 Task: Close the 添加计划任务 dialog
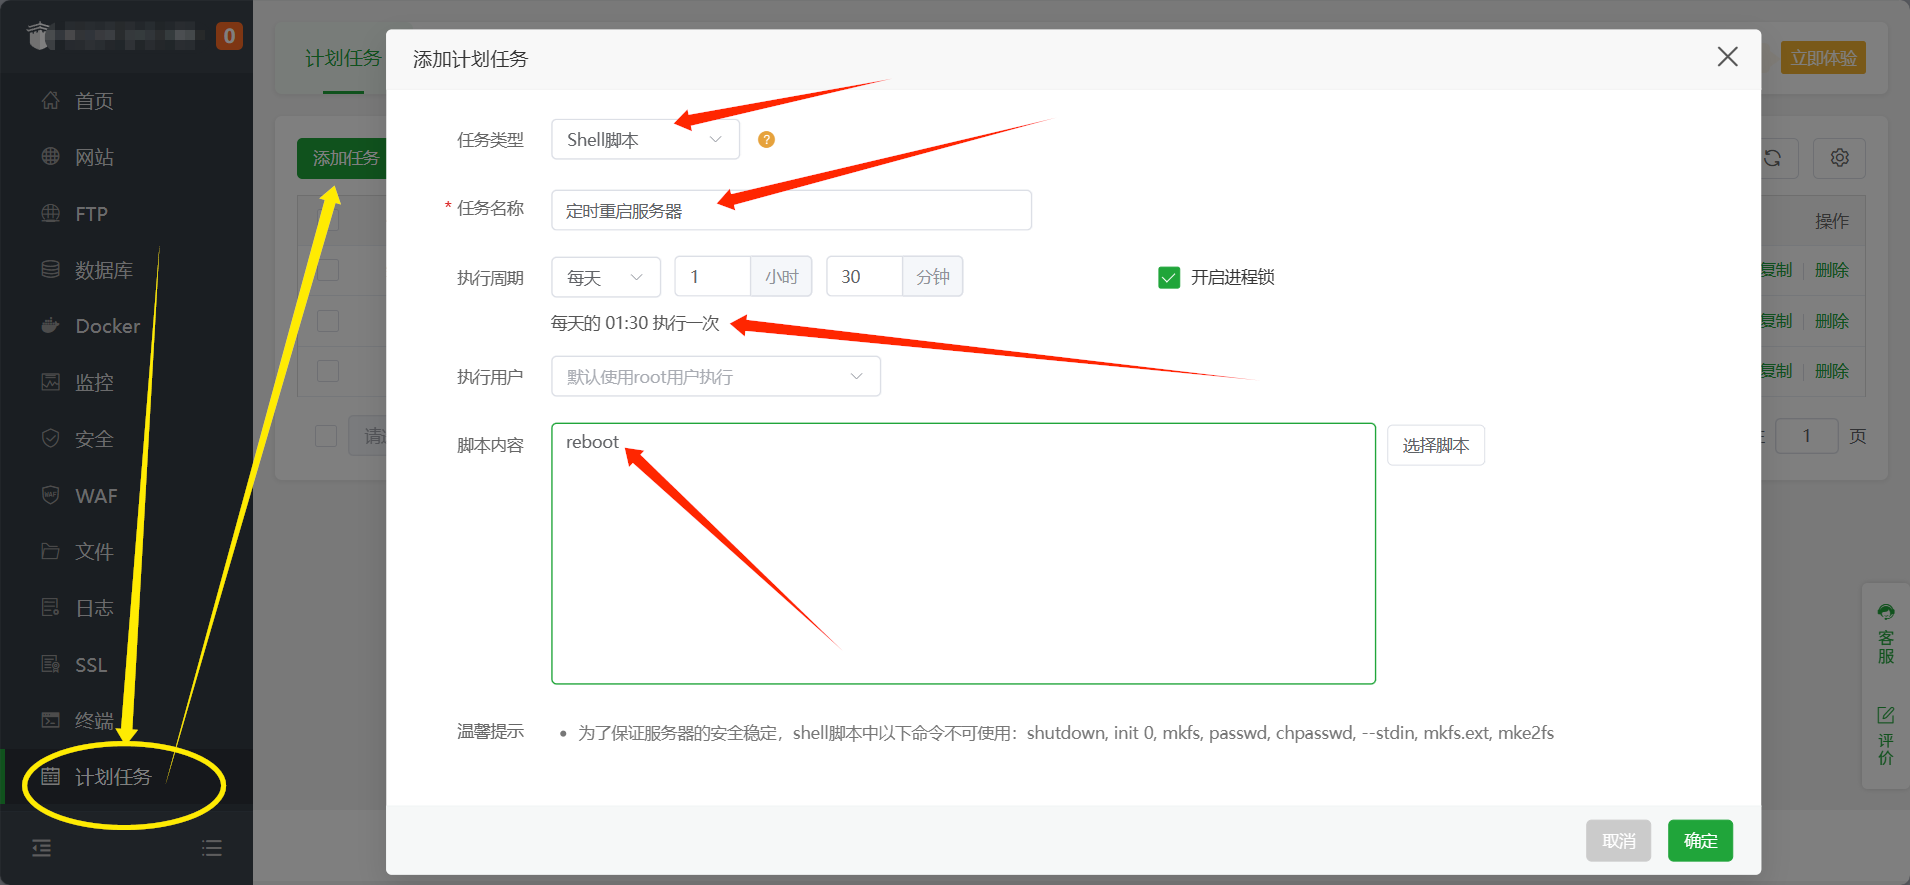point(1727,57)
